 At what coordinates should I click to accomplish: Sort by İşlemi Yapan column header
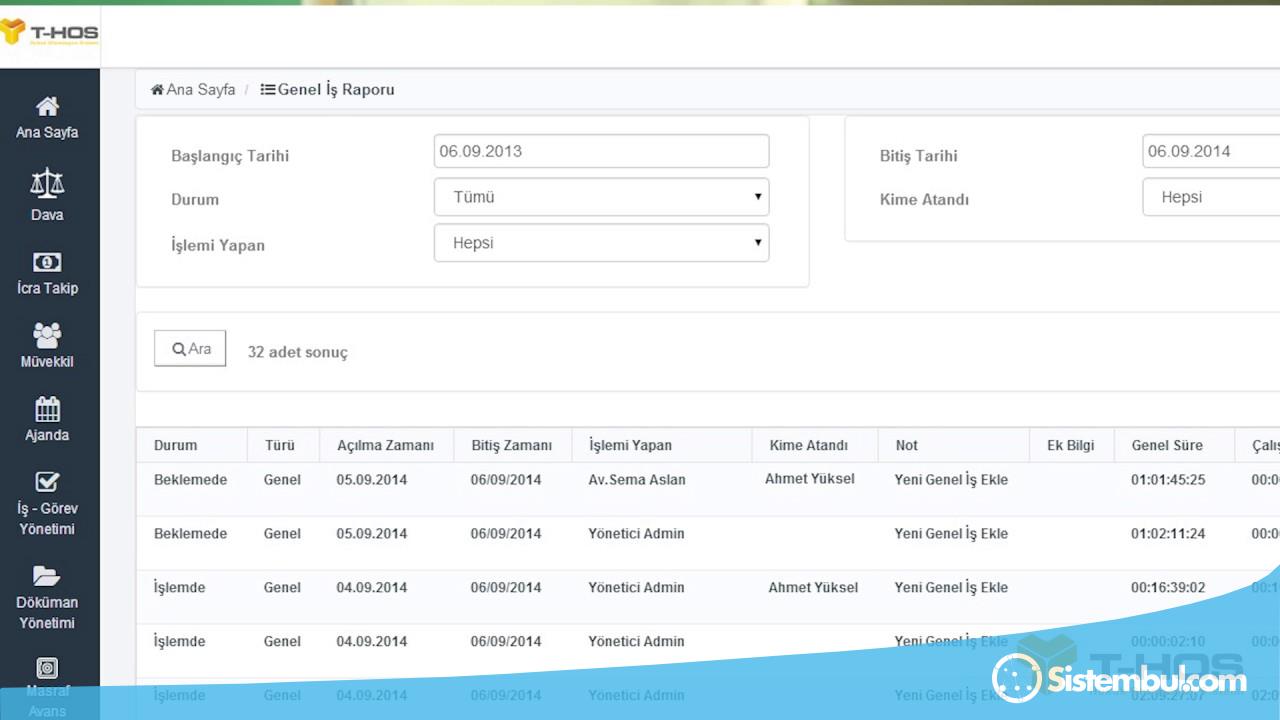point(630,445)
